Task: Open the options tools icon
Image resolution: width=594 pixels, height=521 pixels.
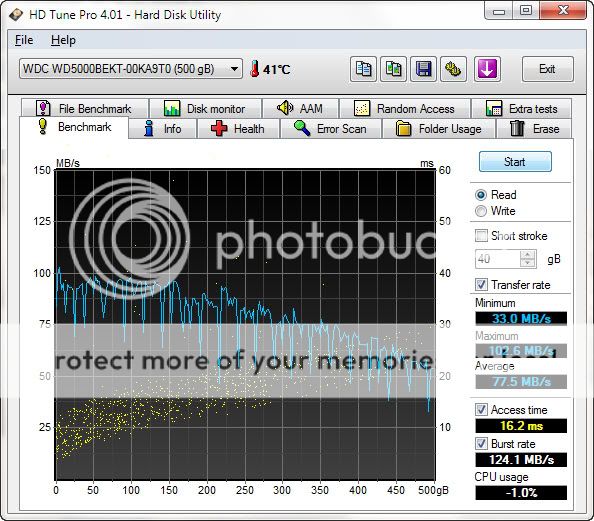Action: pyautogui.click(x=453, y=69)
